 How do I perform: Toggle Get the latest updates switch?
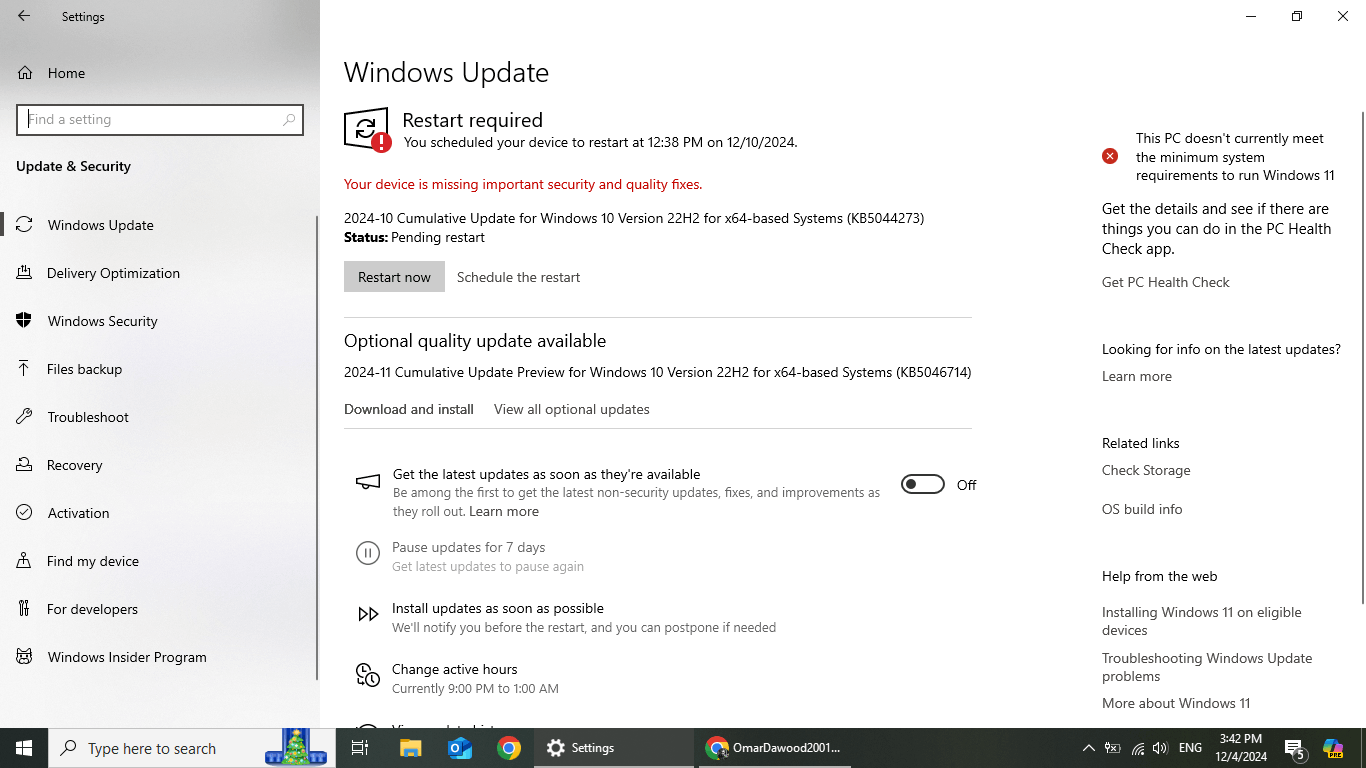922,484
